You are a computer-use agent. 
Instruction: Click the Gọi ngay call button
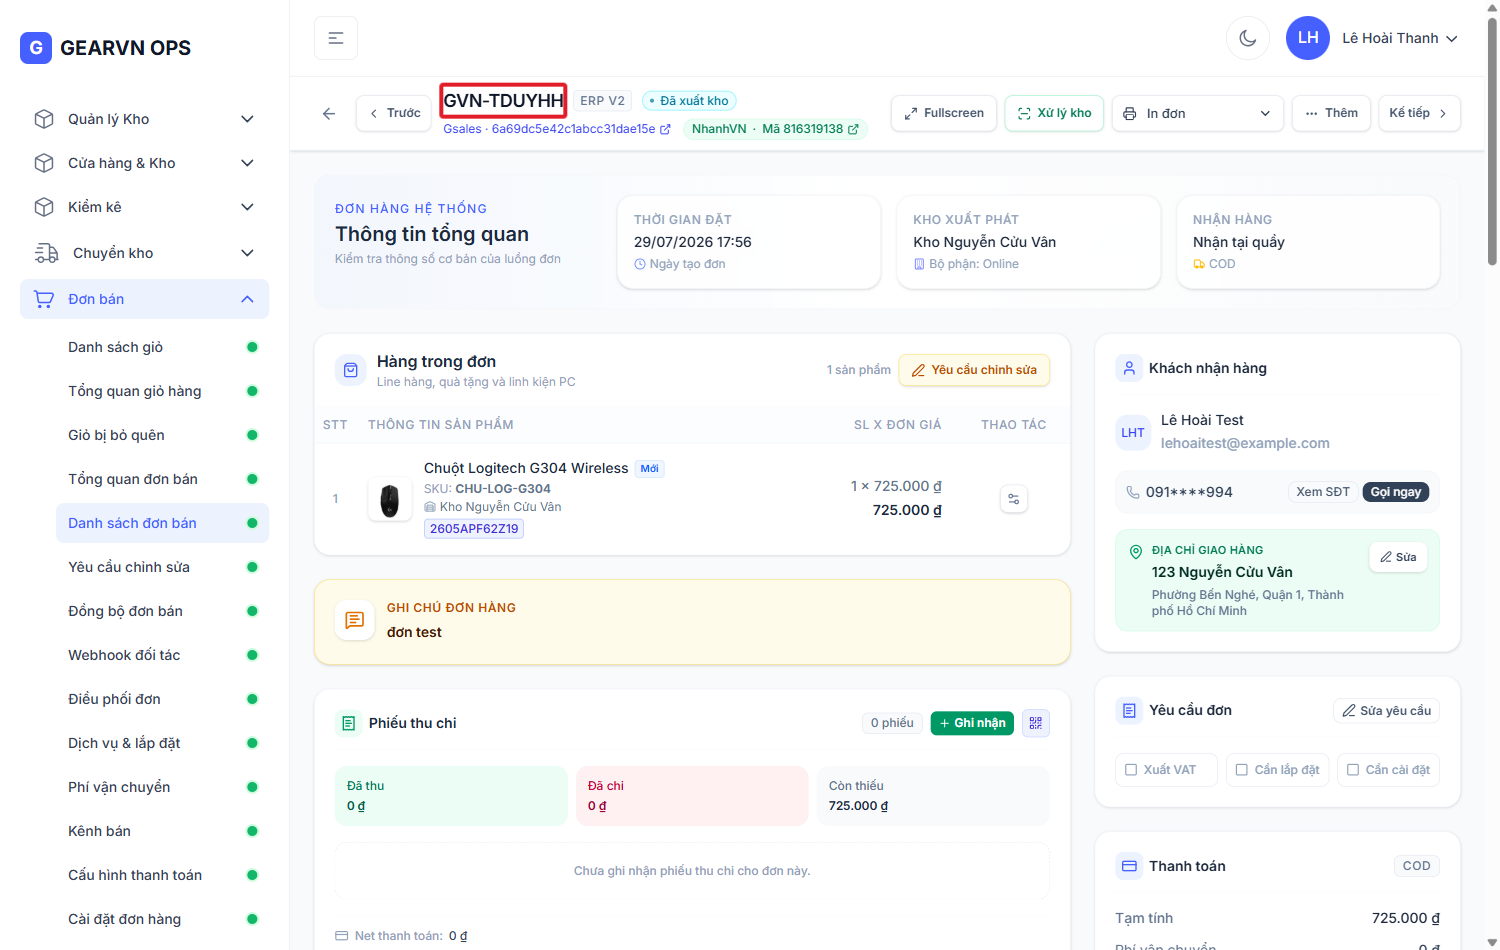[x=1396, y=492]
